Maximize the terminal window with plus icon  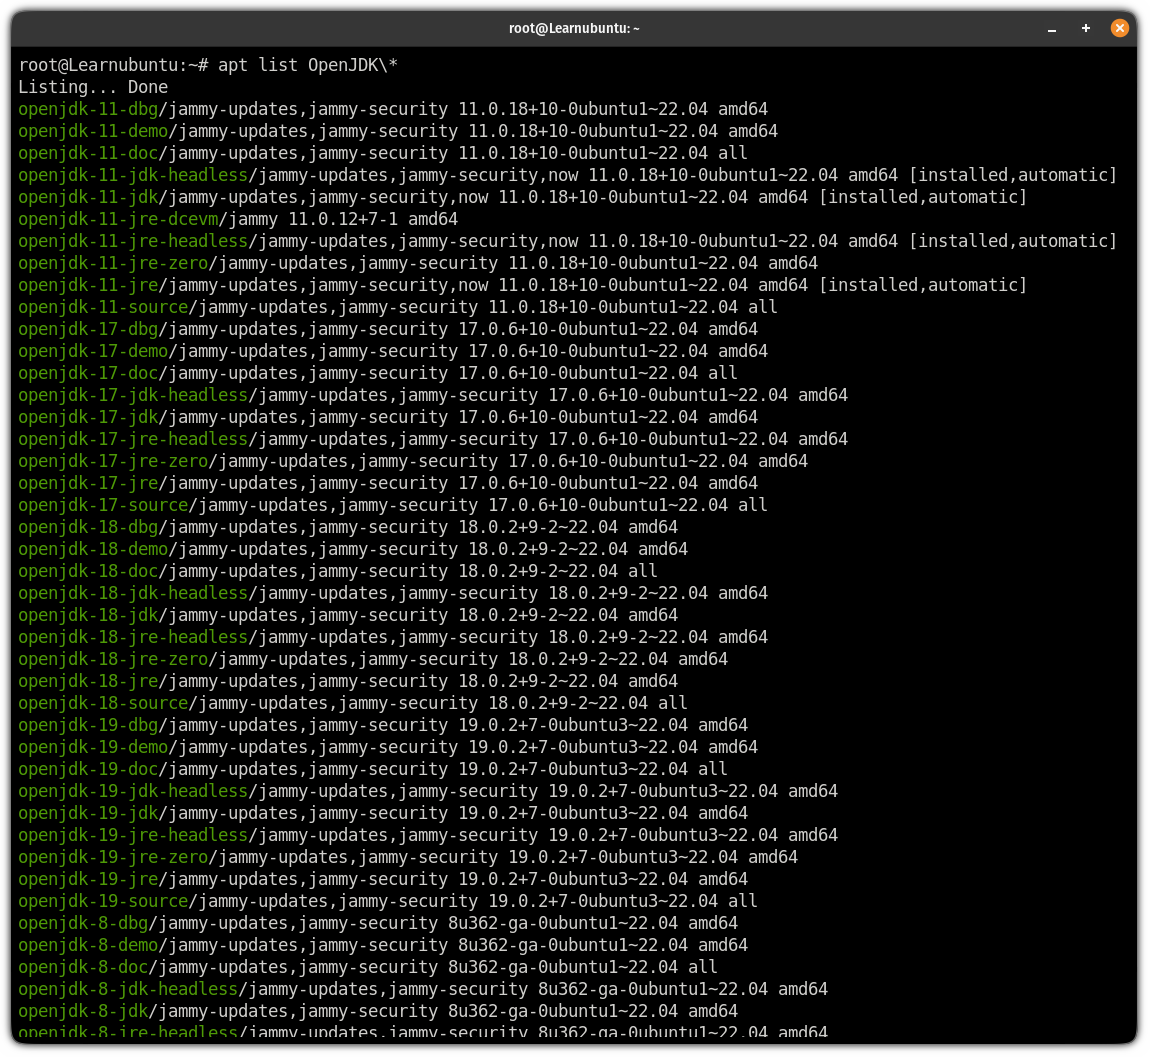click(x=1085, y=29)
